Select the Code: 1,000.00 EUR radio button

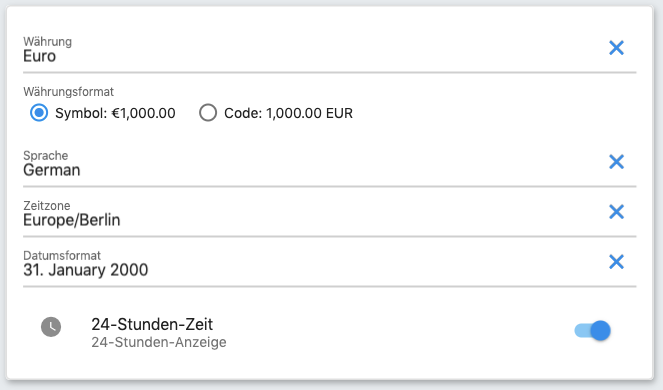tap(208, 113)
